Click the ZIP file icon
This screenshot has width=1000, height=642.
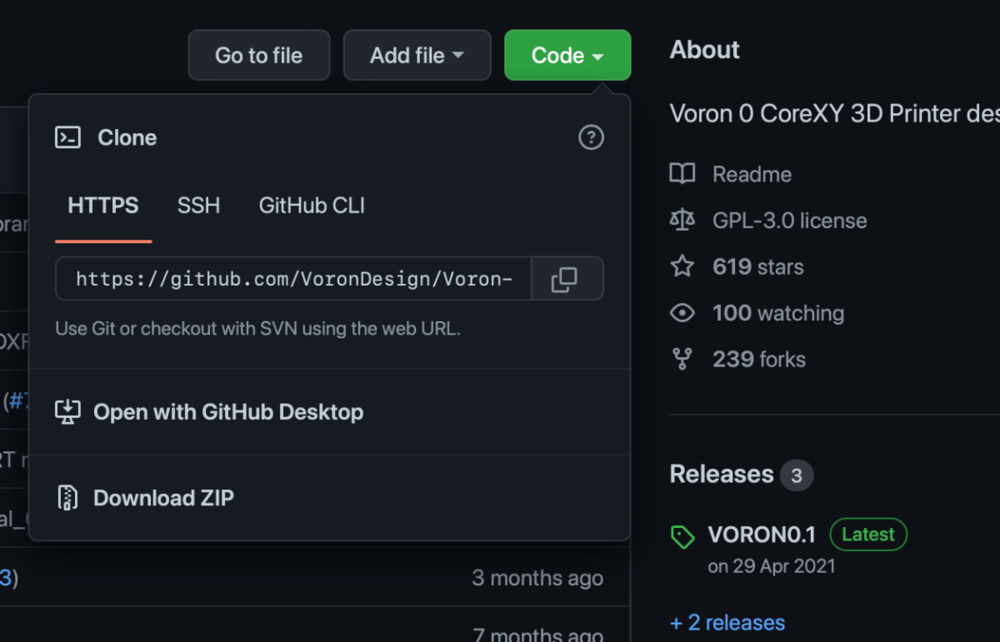(x=68, y=498)
